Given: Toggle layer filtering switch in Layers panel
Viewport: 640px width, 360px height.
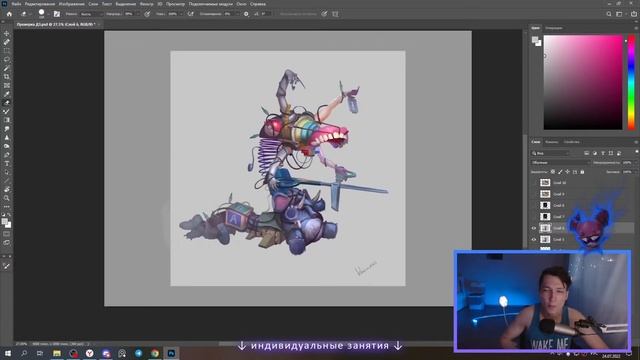Looking at the screenshot, I should click(637, 152).
